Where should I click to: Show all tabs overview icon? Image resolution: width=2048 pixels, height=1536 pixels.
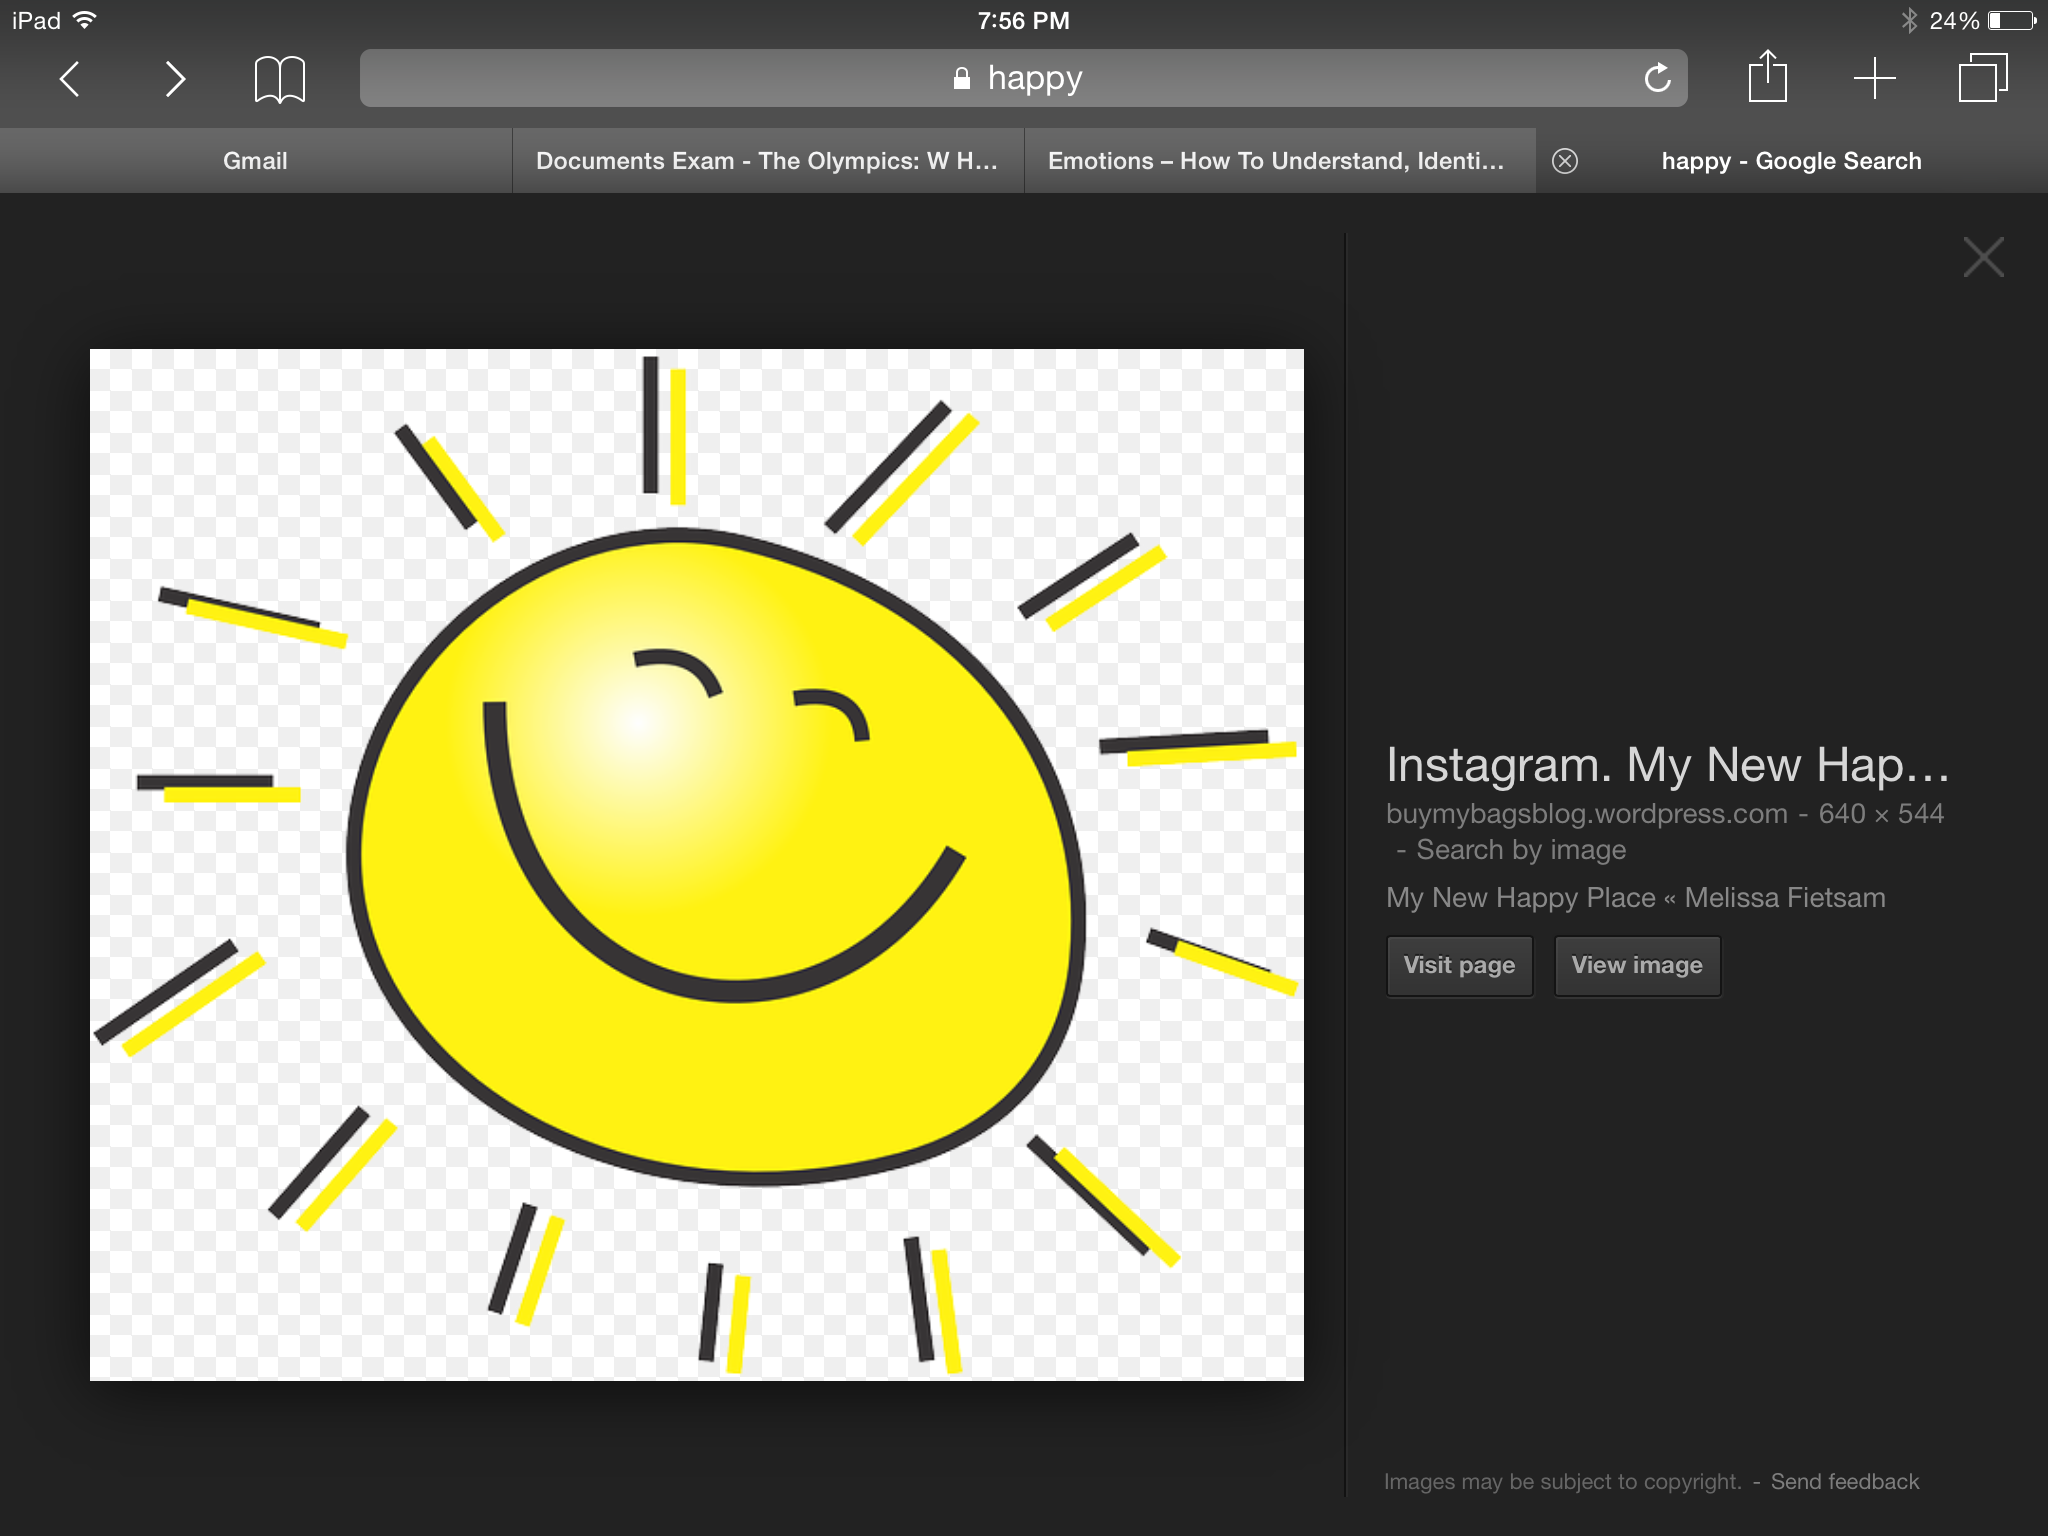click(x=1982, y=78)
